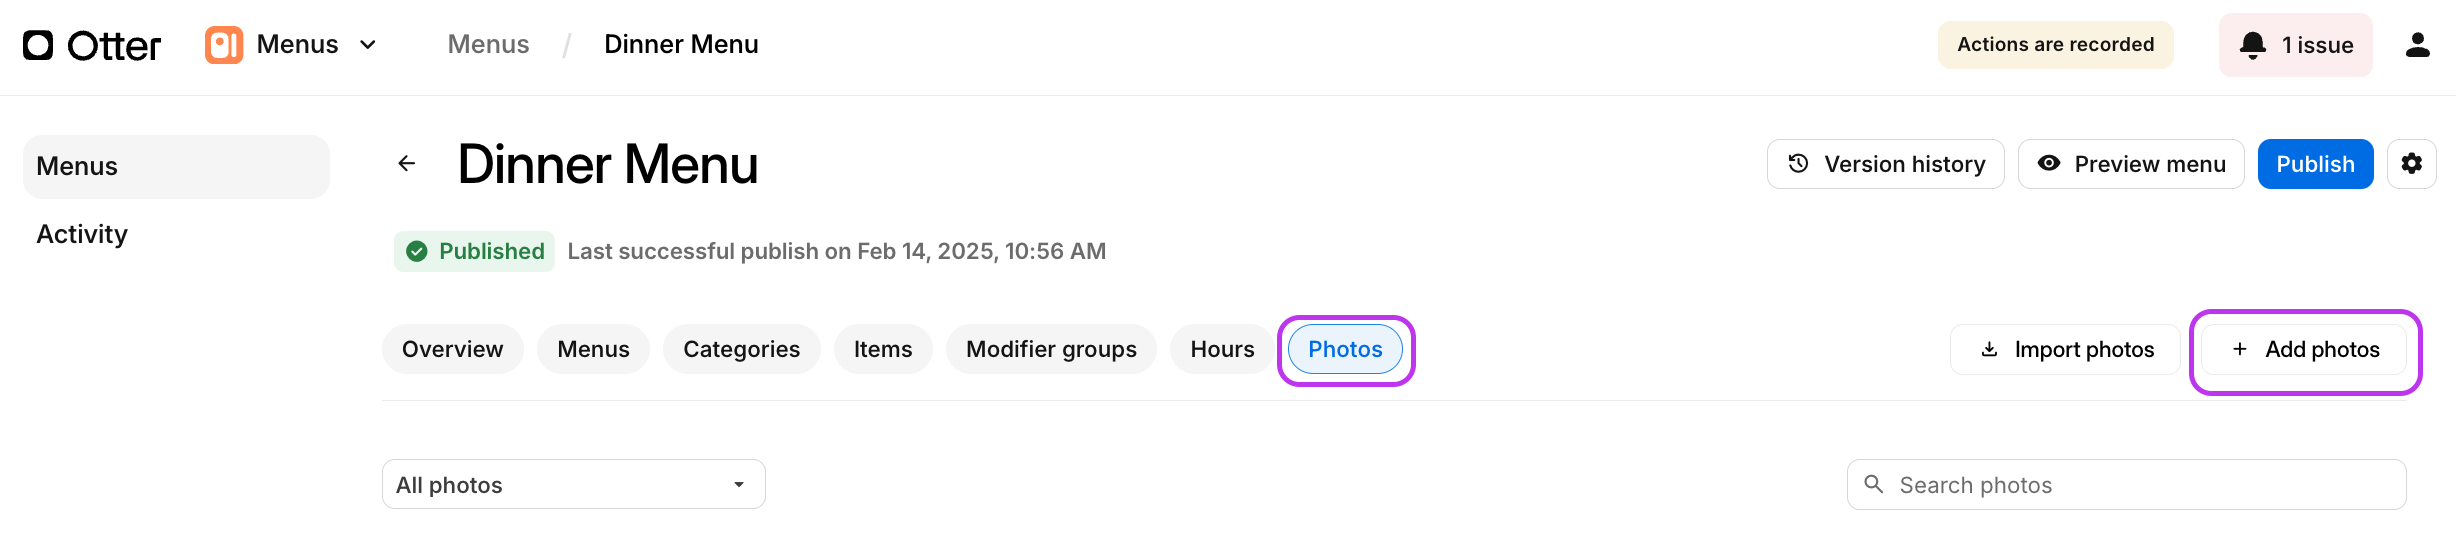Expand the Menus app switcher chevron
The width and height of the screenshot is (2456, 552).
point(368,45)
